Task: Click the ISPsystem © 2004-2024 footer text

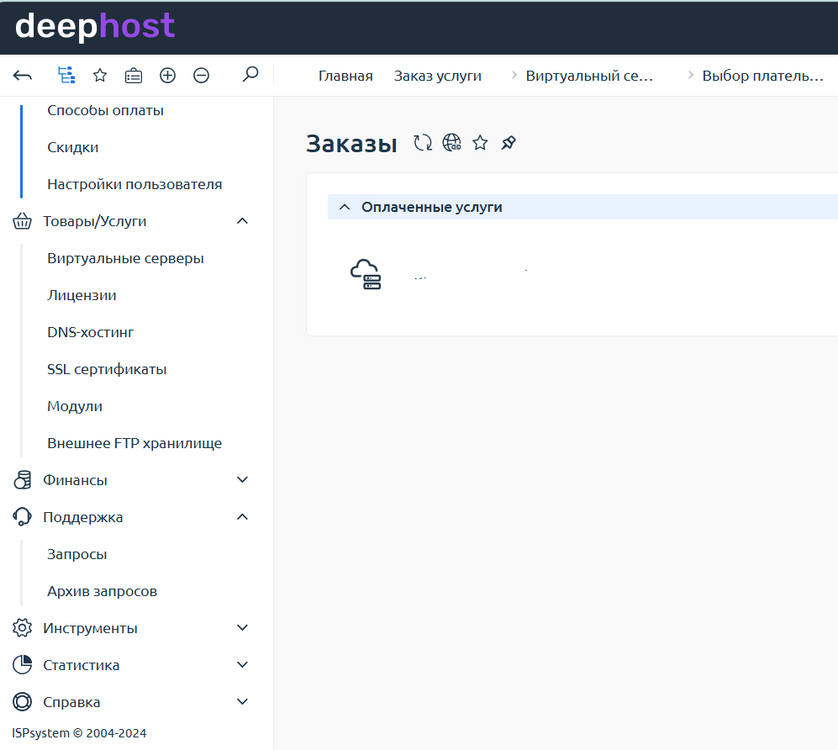Action: (x=79, y=733)
